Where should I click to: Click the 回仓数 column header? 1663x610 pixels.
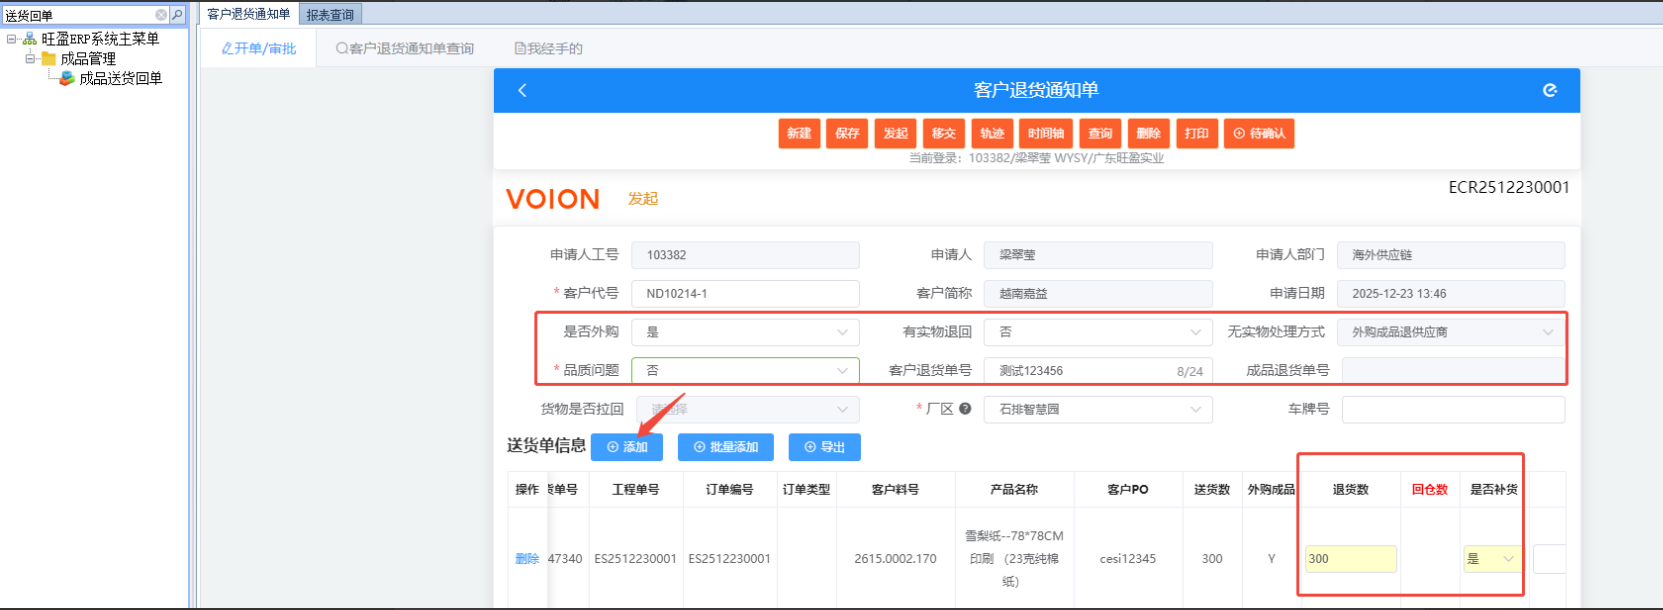click(1430, 489)
